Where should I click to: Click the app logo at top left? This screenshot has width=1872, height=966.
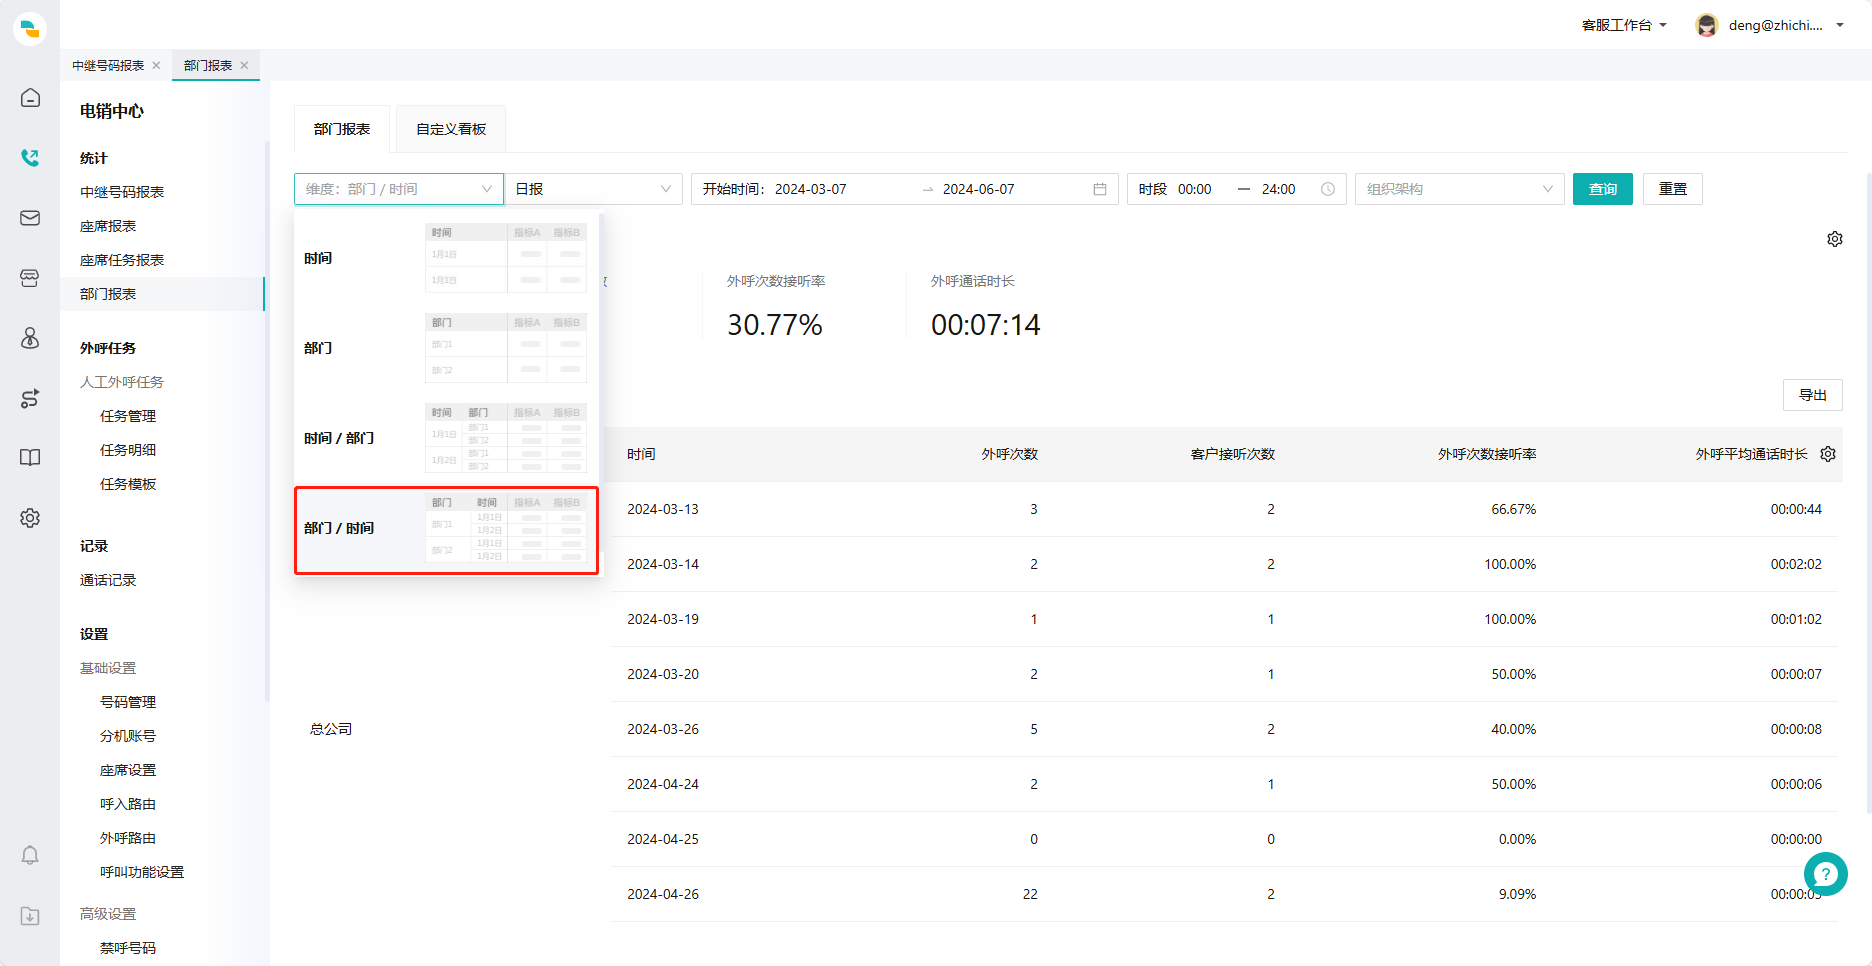point(30,29)
